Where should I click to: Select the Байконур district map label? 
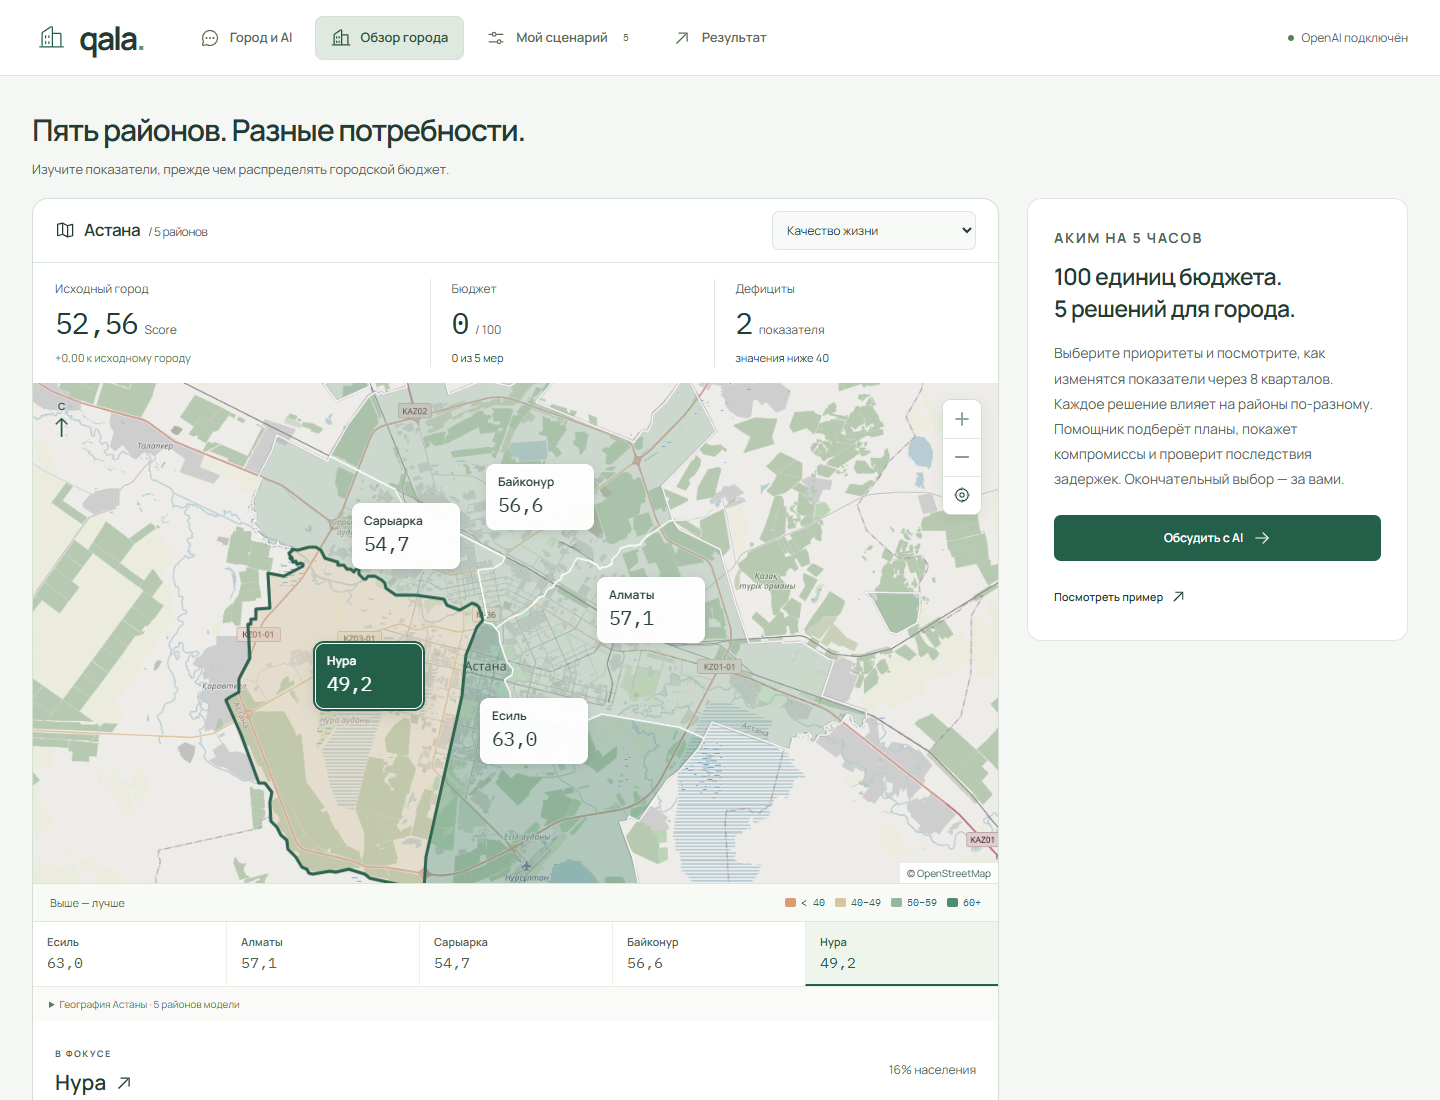tap(540, 497)
